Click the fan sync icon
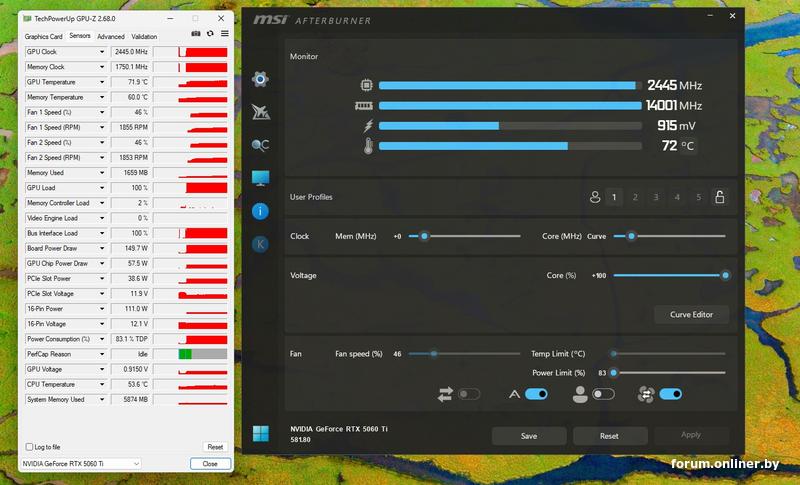This screenshot has width=800, height=485. click(x=646, y=394)
